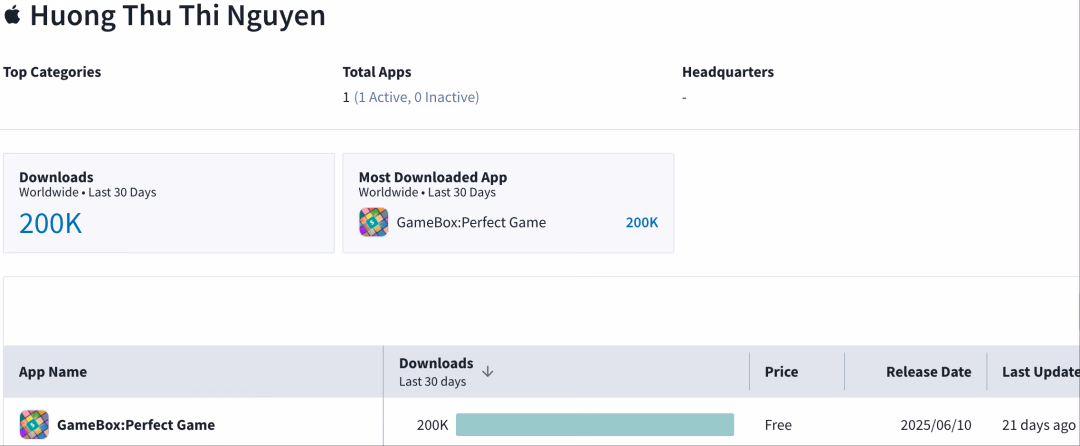Select the Downloads Worldwide summary card
This screenshot has width=1080, height=446.
(169, 203)
